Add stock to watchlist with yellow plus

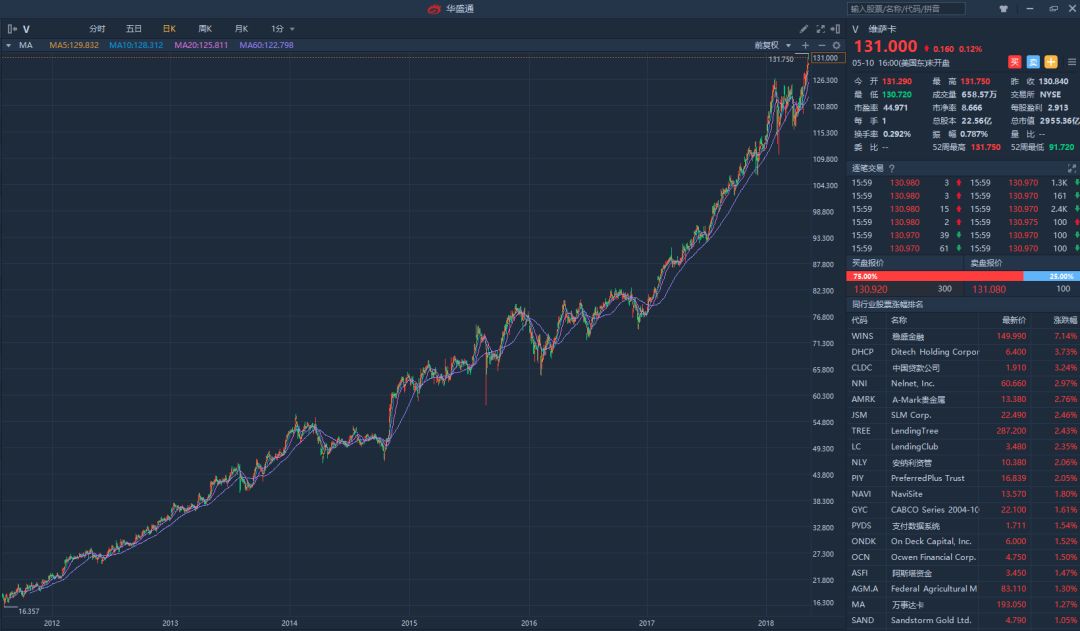click(x=1051, y=61)
